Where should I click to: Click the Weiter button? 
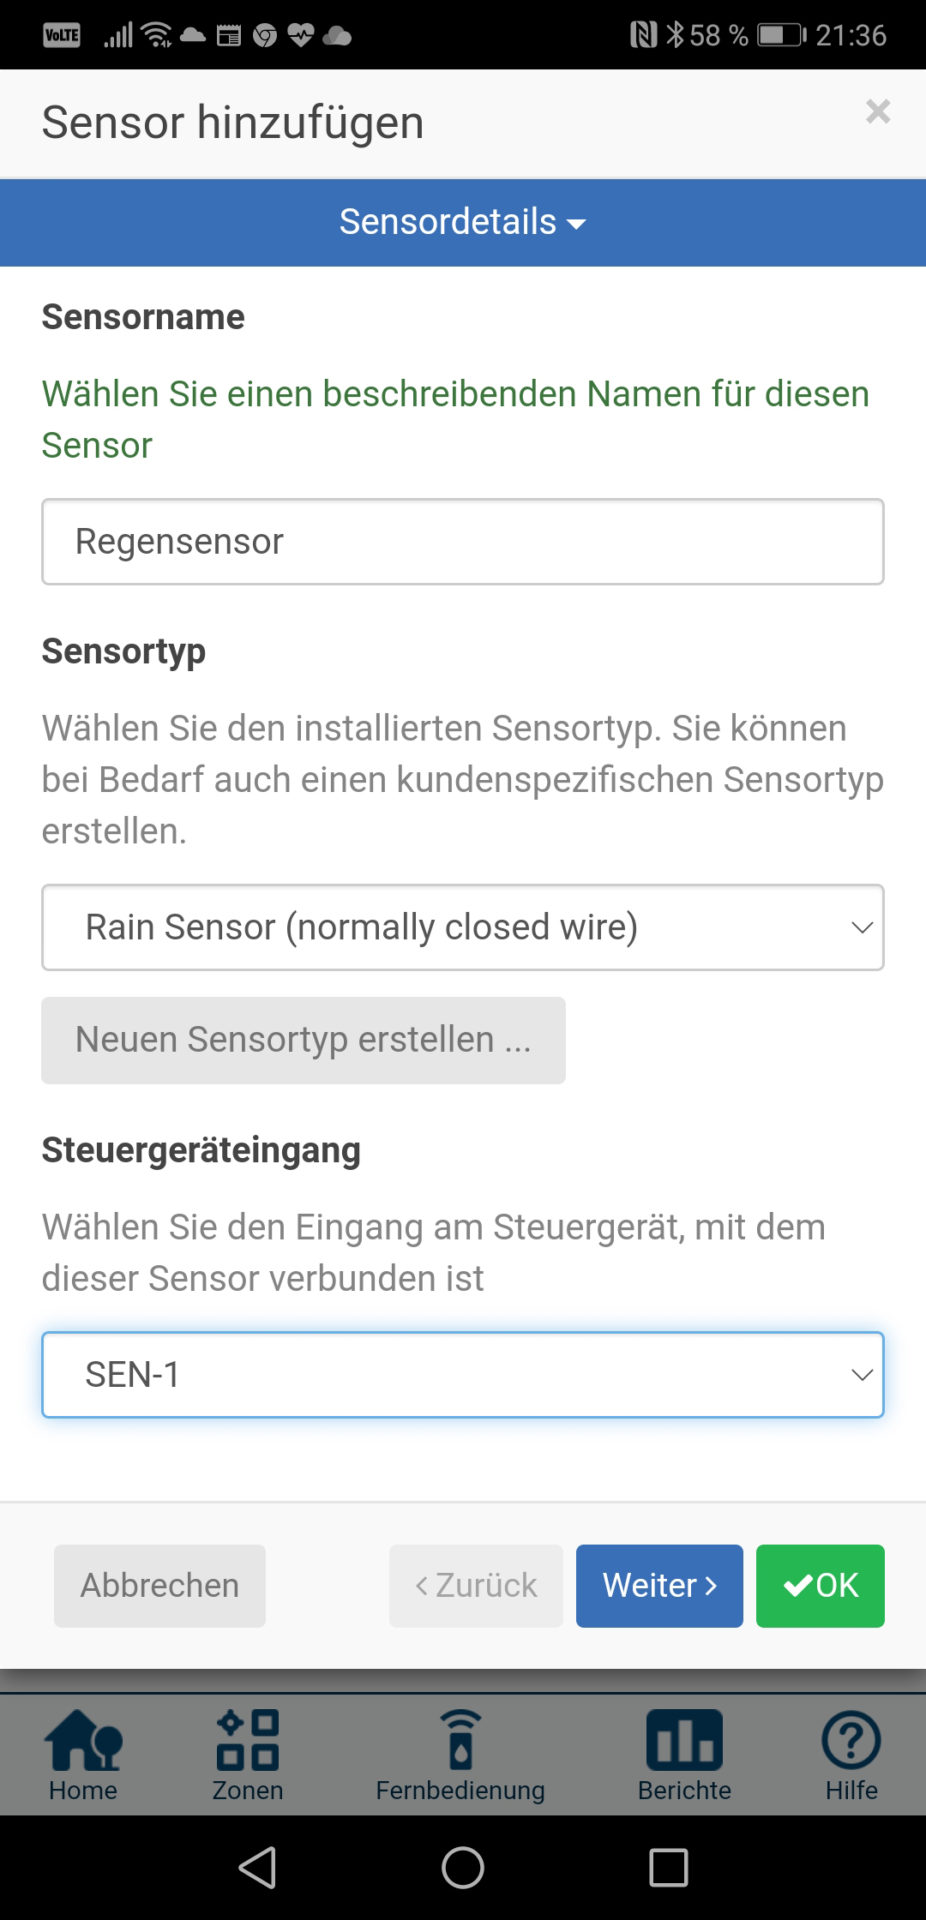click(x=659, y=1585)
